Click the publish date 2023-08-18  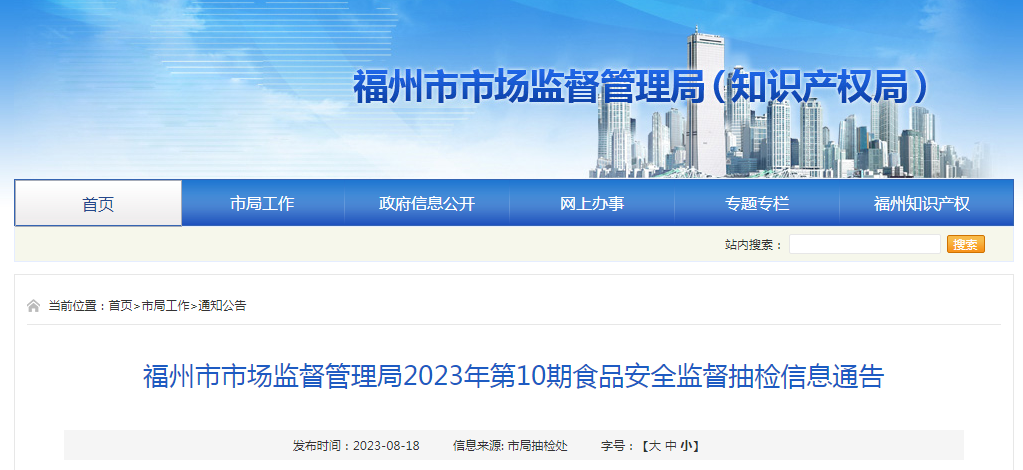pos(386,446)
